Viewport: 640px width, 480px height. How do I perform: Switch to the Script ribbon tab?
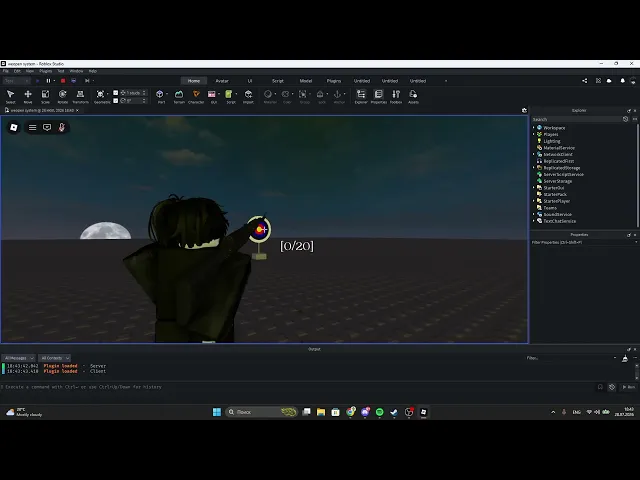coord(278,81)
